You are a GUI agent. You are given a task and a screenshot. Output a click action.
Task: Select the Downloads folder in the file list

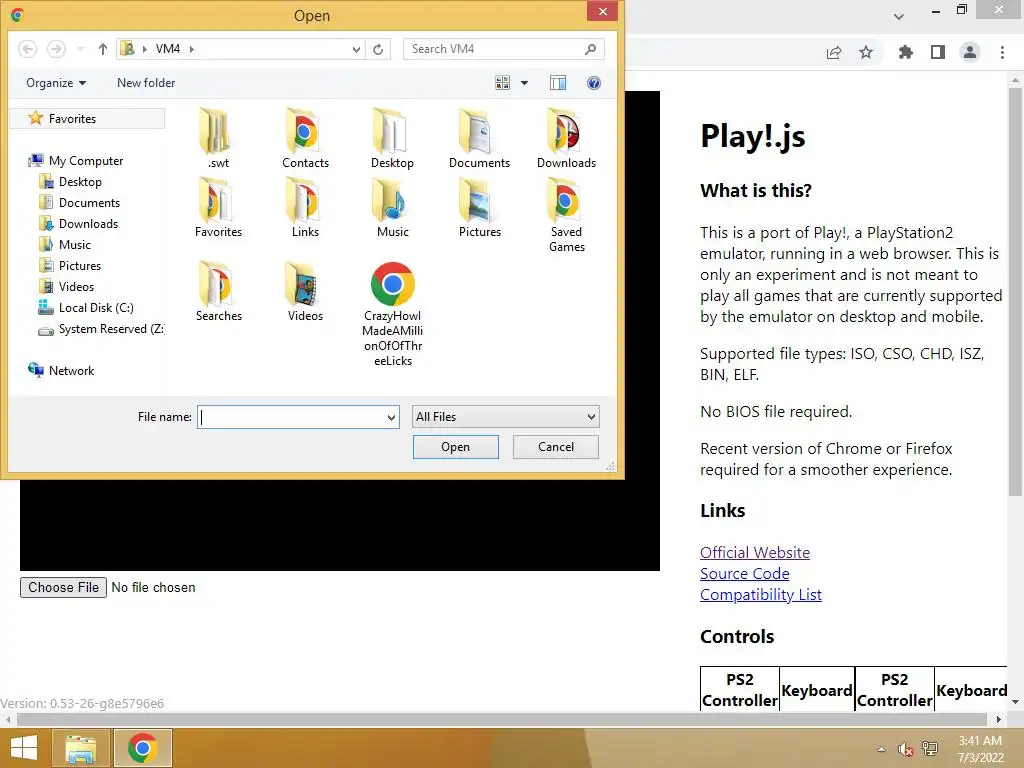point(566,138)
